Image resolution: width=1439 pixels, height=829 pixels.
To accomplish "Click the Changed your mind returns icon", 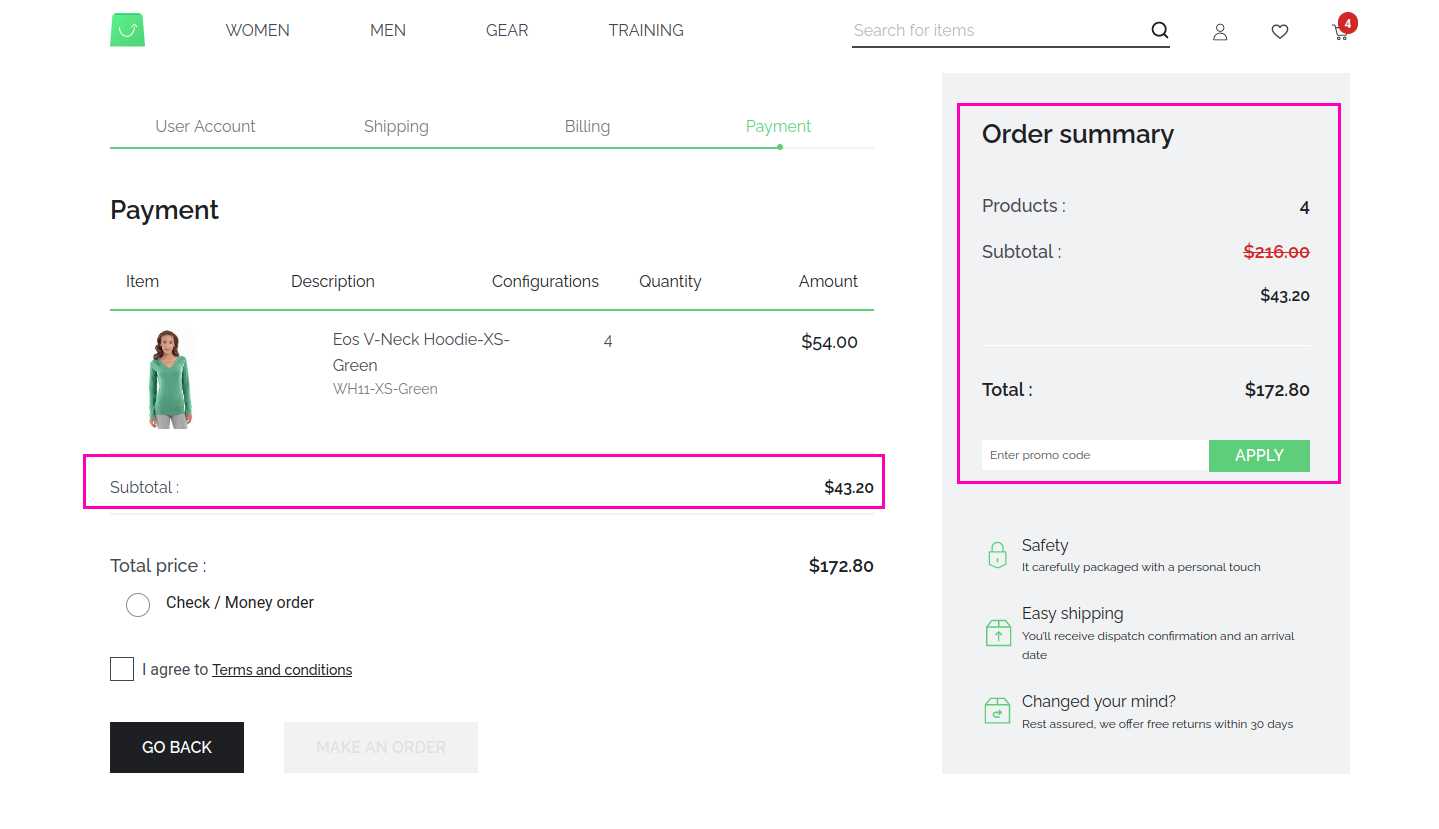I will point(997,710).
